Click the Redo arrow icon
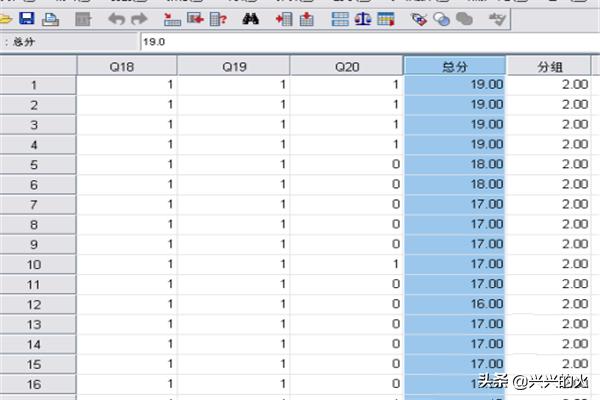The image size is (600, 400). coord(138,19)
